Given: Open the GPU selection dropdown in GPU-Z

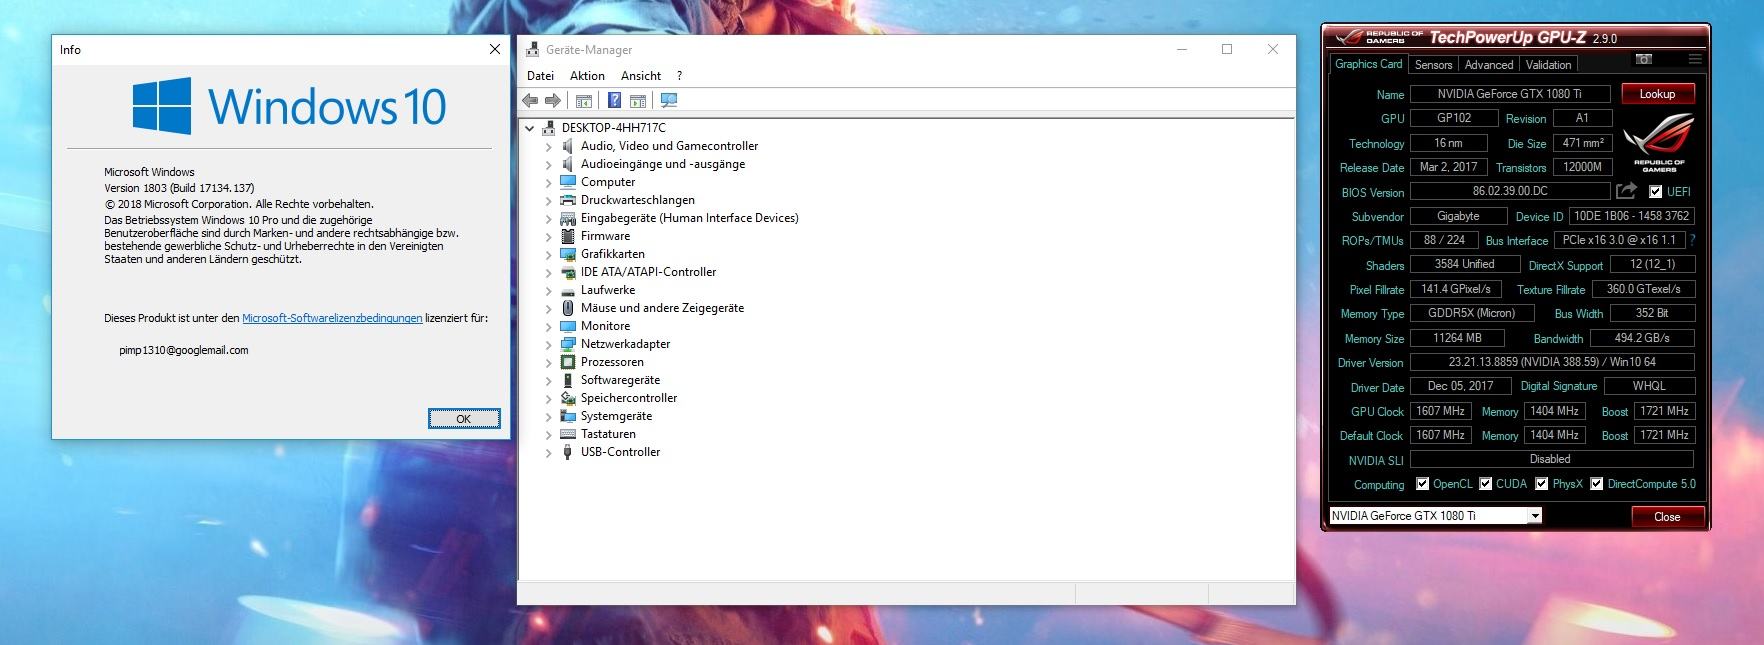Looking at the screenshot, I should click(x=1535, y=516).
